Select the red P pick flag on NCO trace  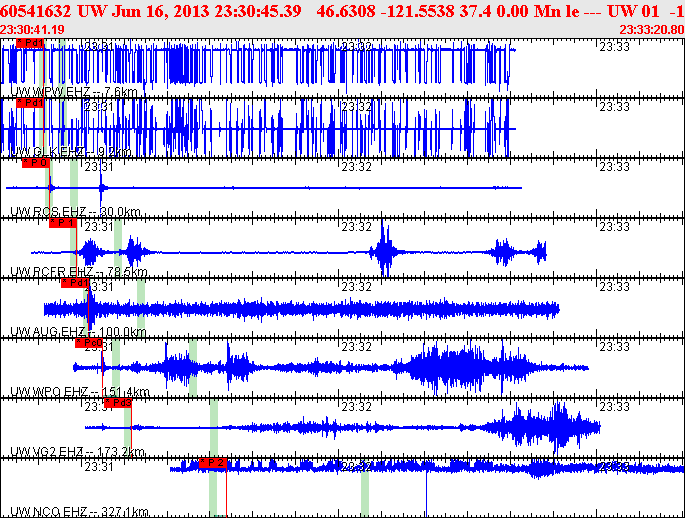pos(214,463)
